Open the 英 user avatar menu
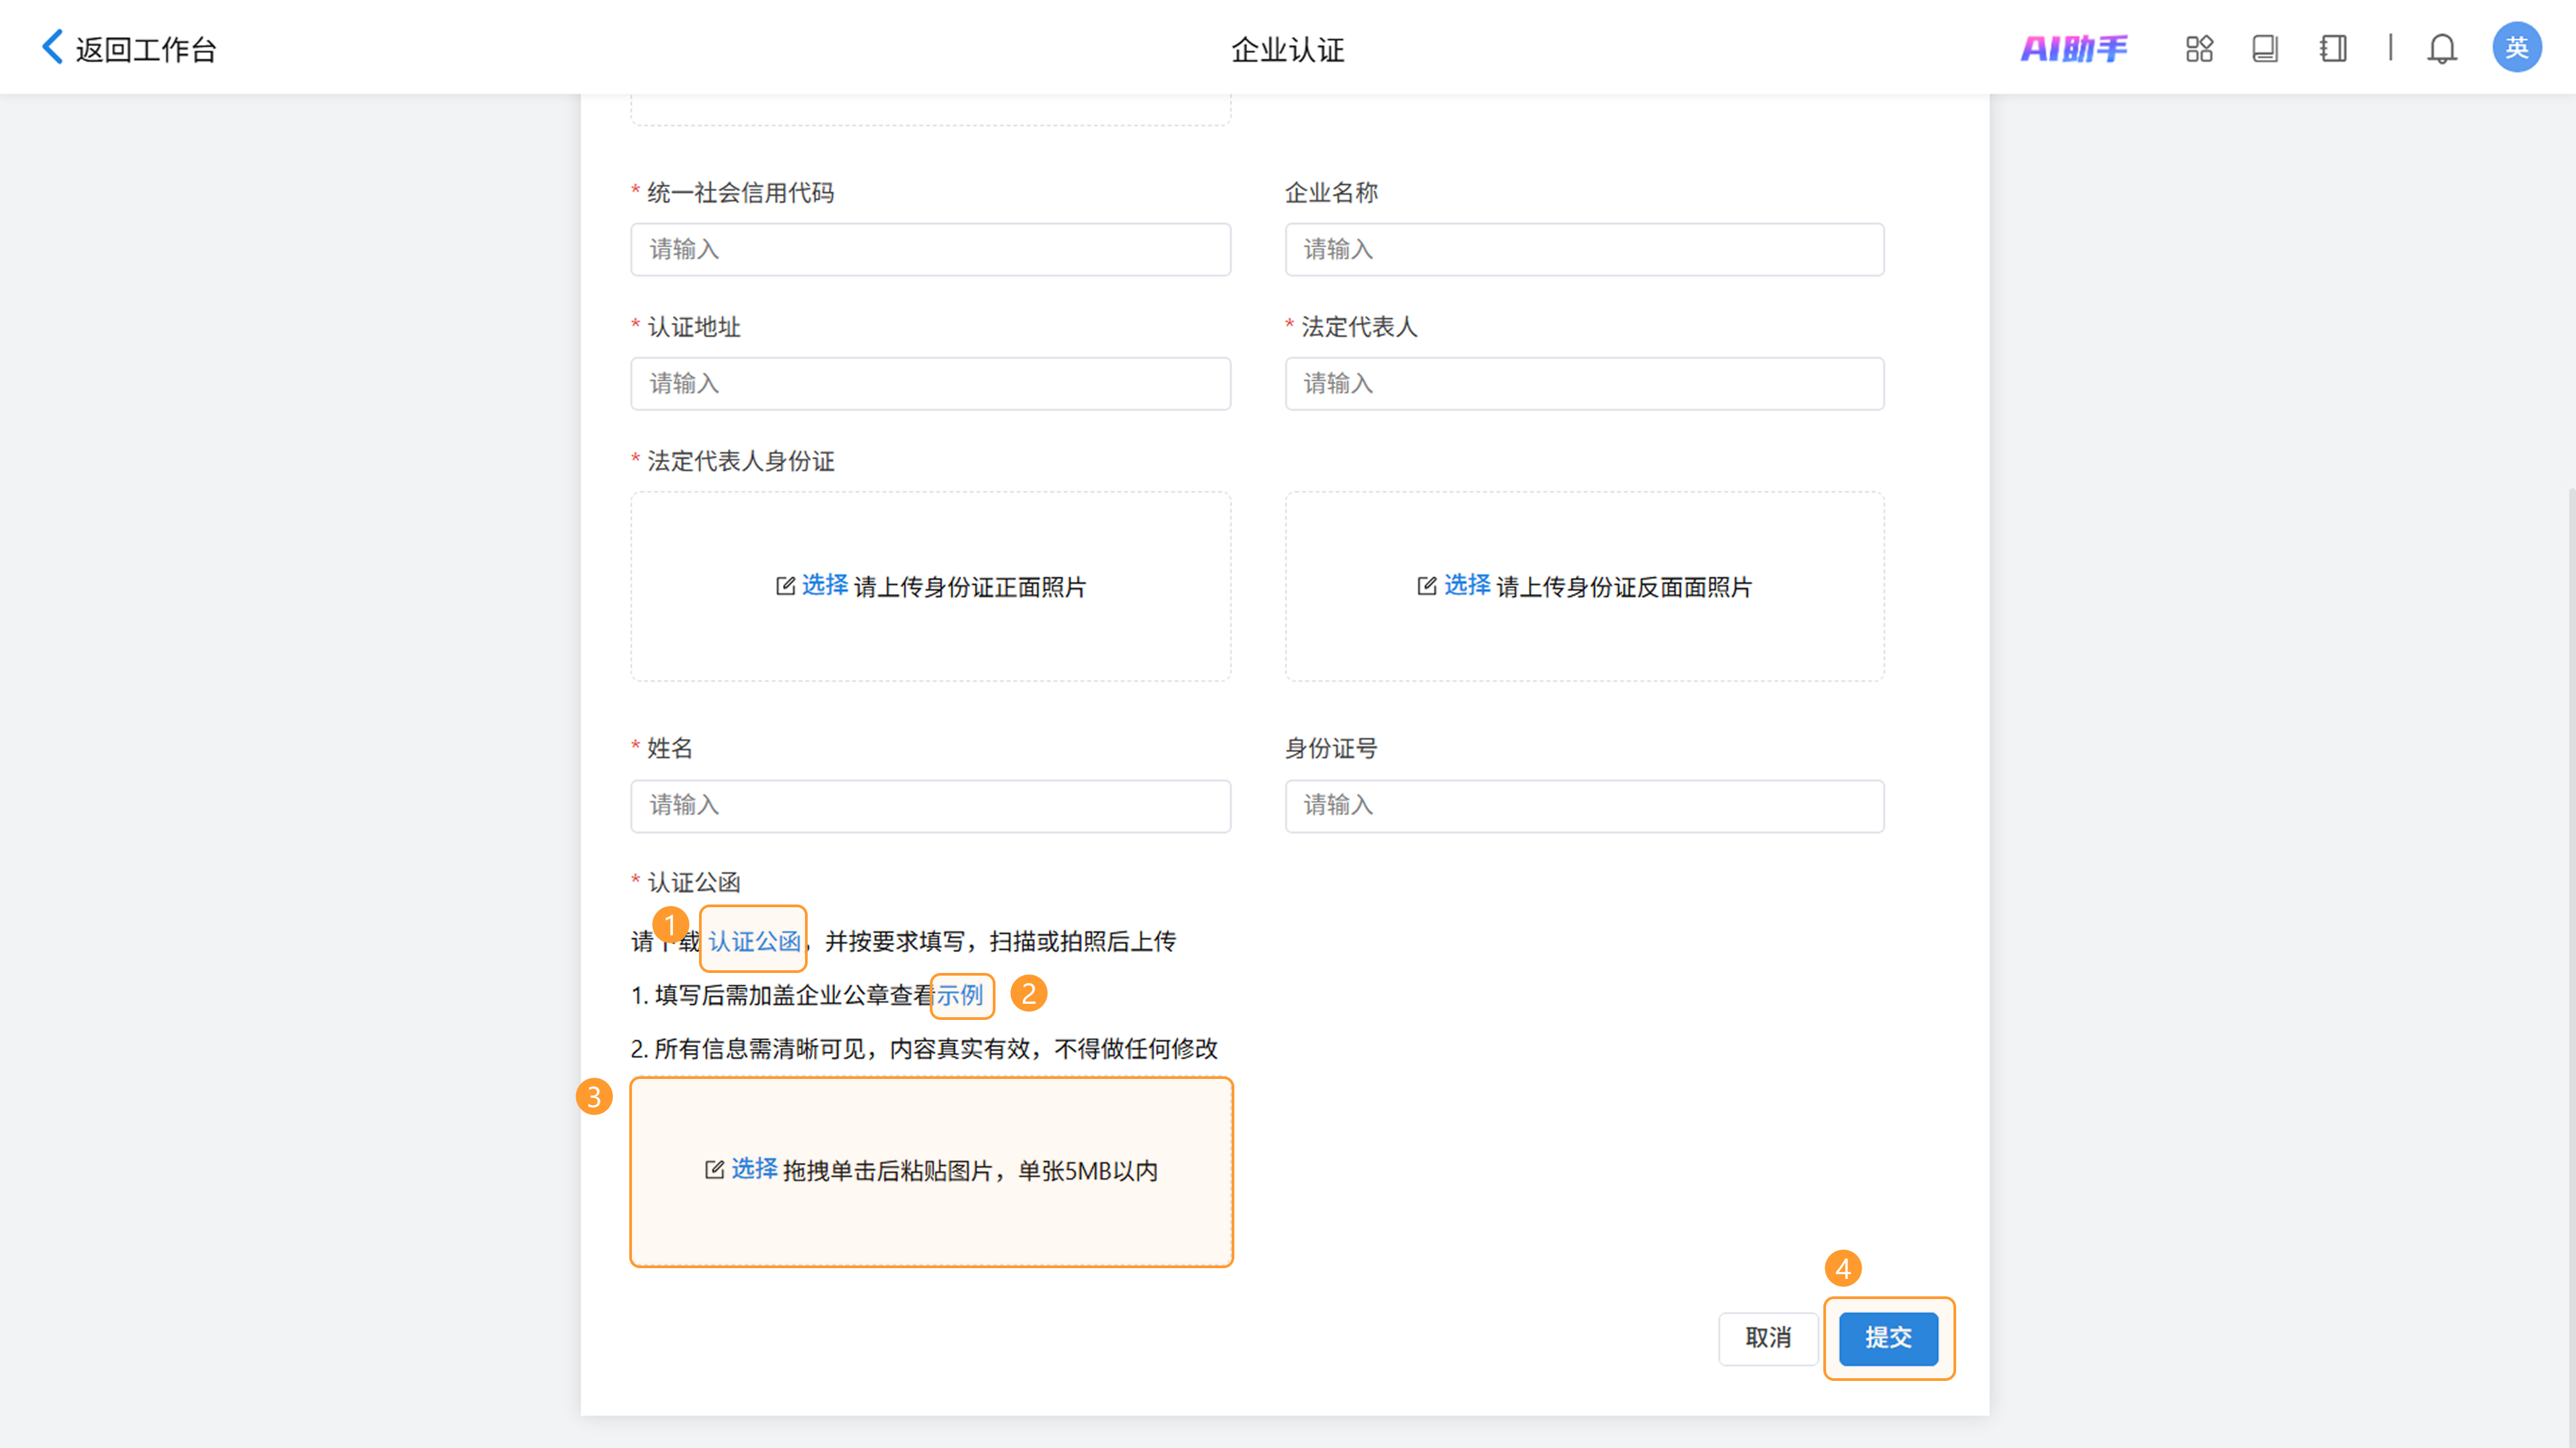 click(2516, 47)
